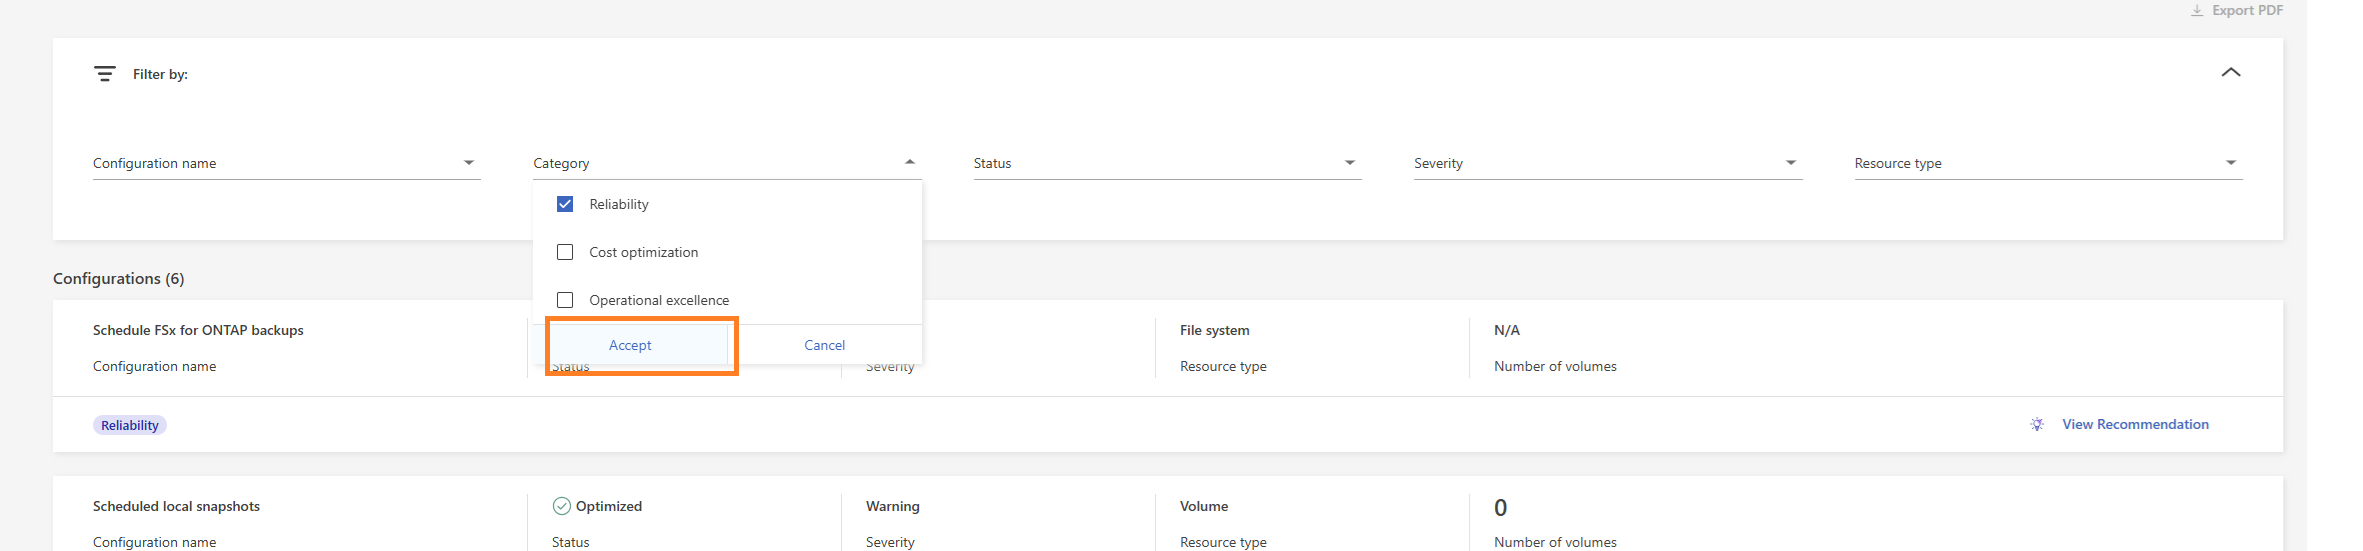The height and width of the screenshot is (551, 2363).
Task: Collapse the filter panel using chevron
Action: pos(2231,72)
